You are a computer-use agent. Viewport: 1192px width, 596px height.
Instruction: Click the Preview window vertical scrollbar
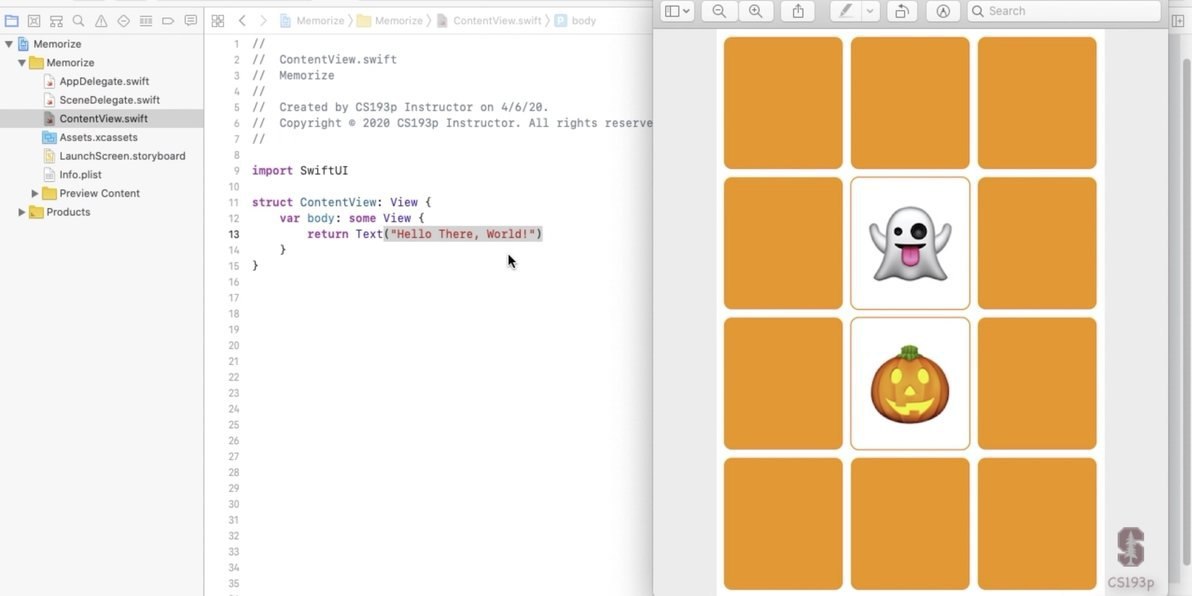pyautogui.click(x=1186, y=312)
